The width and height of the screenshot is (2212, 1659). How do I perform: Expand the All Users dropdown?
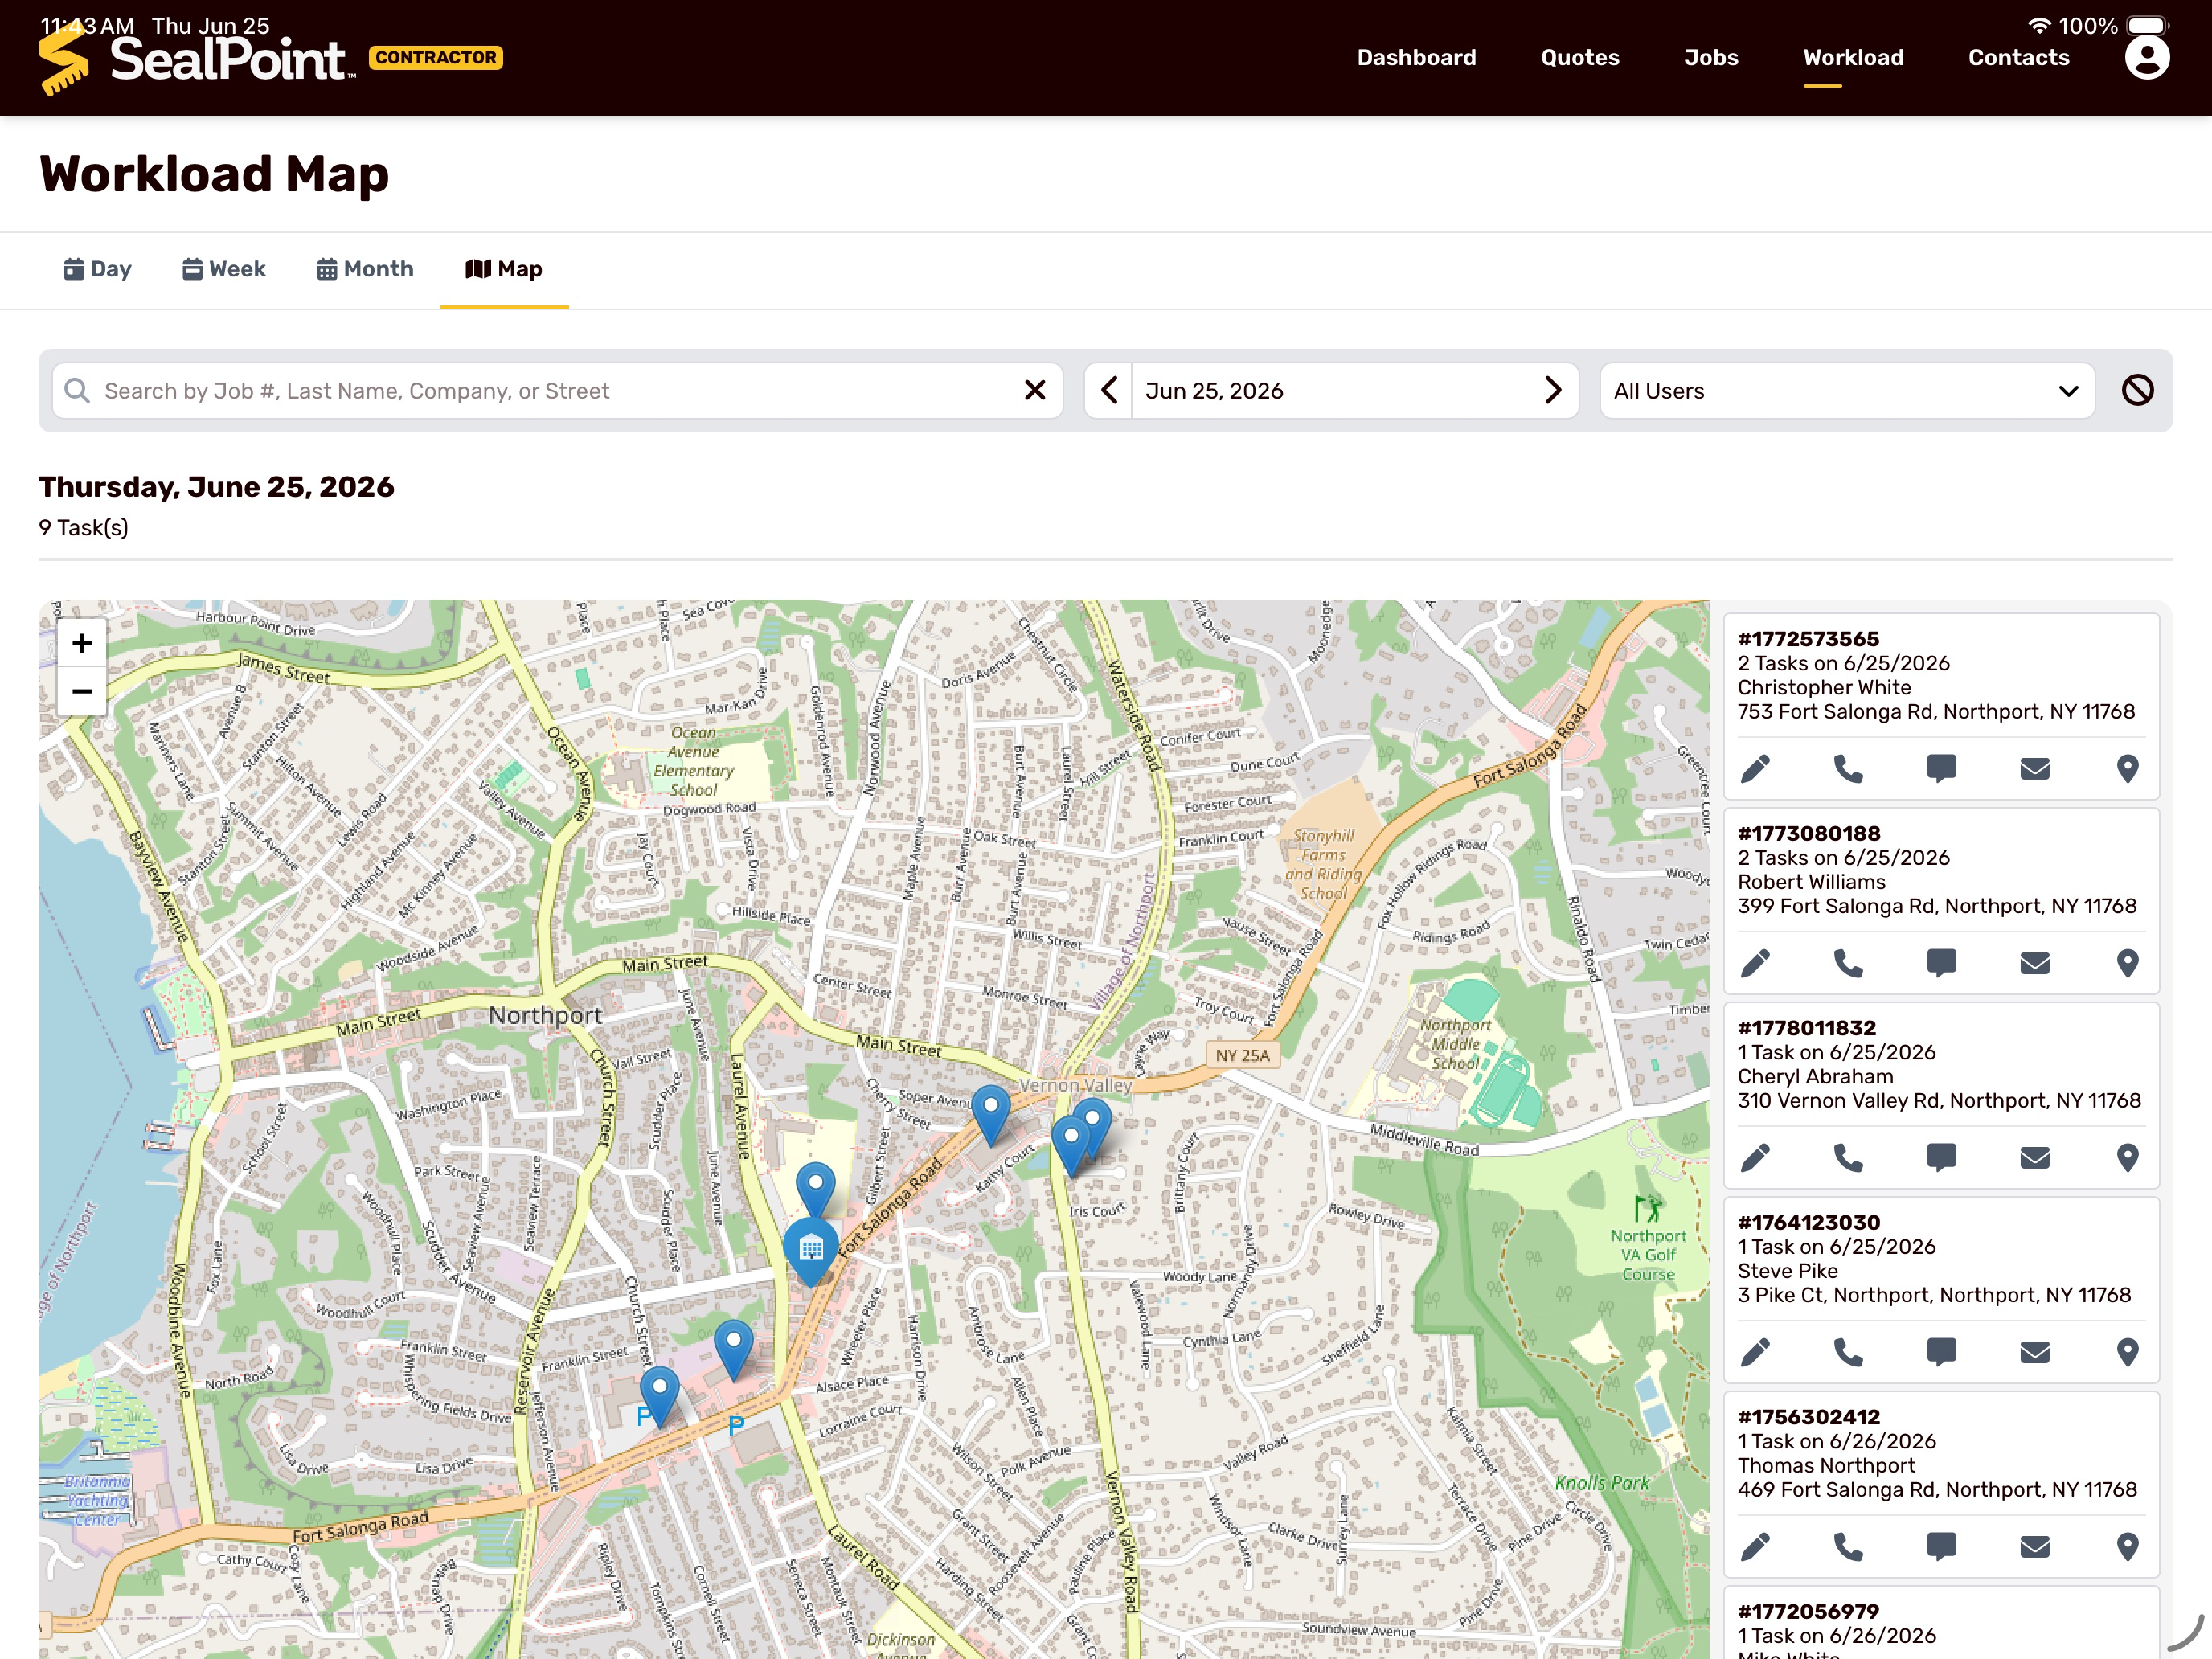tap(1846, 390)
